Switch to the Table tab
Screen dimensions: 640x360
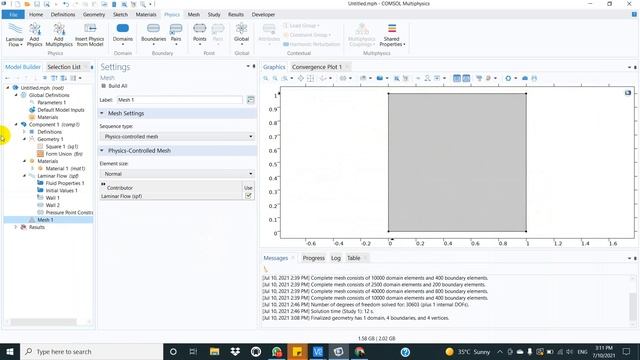[353, 258]
